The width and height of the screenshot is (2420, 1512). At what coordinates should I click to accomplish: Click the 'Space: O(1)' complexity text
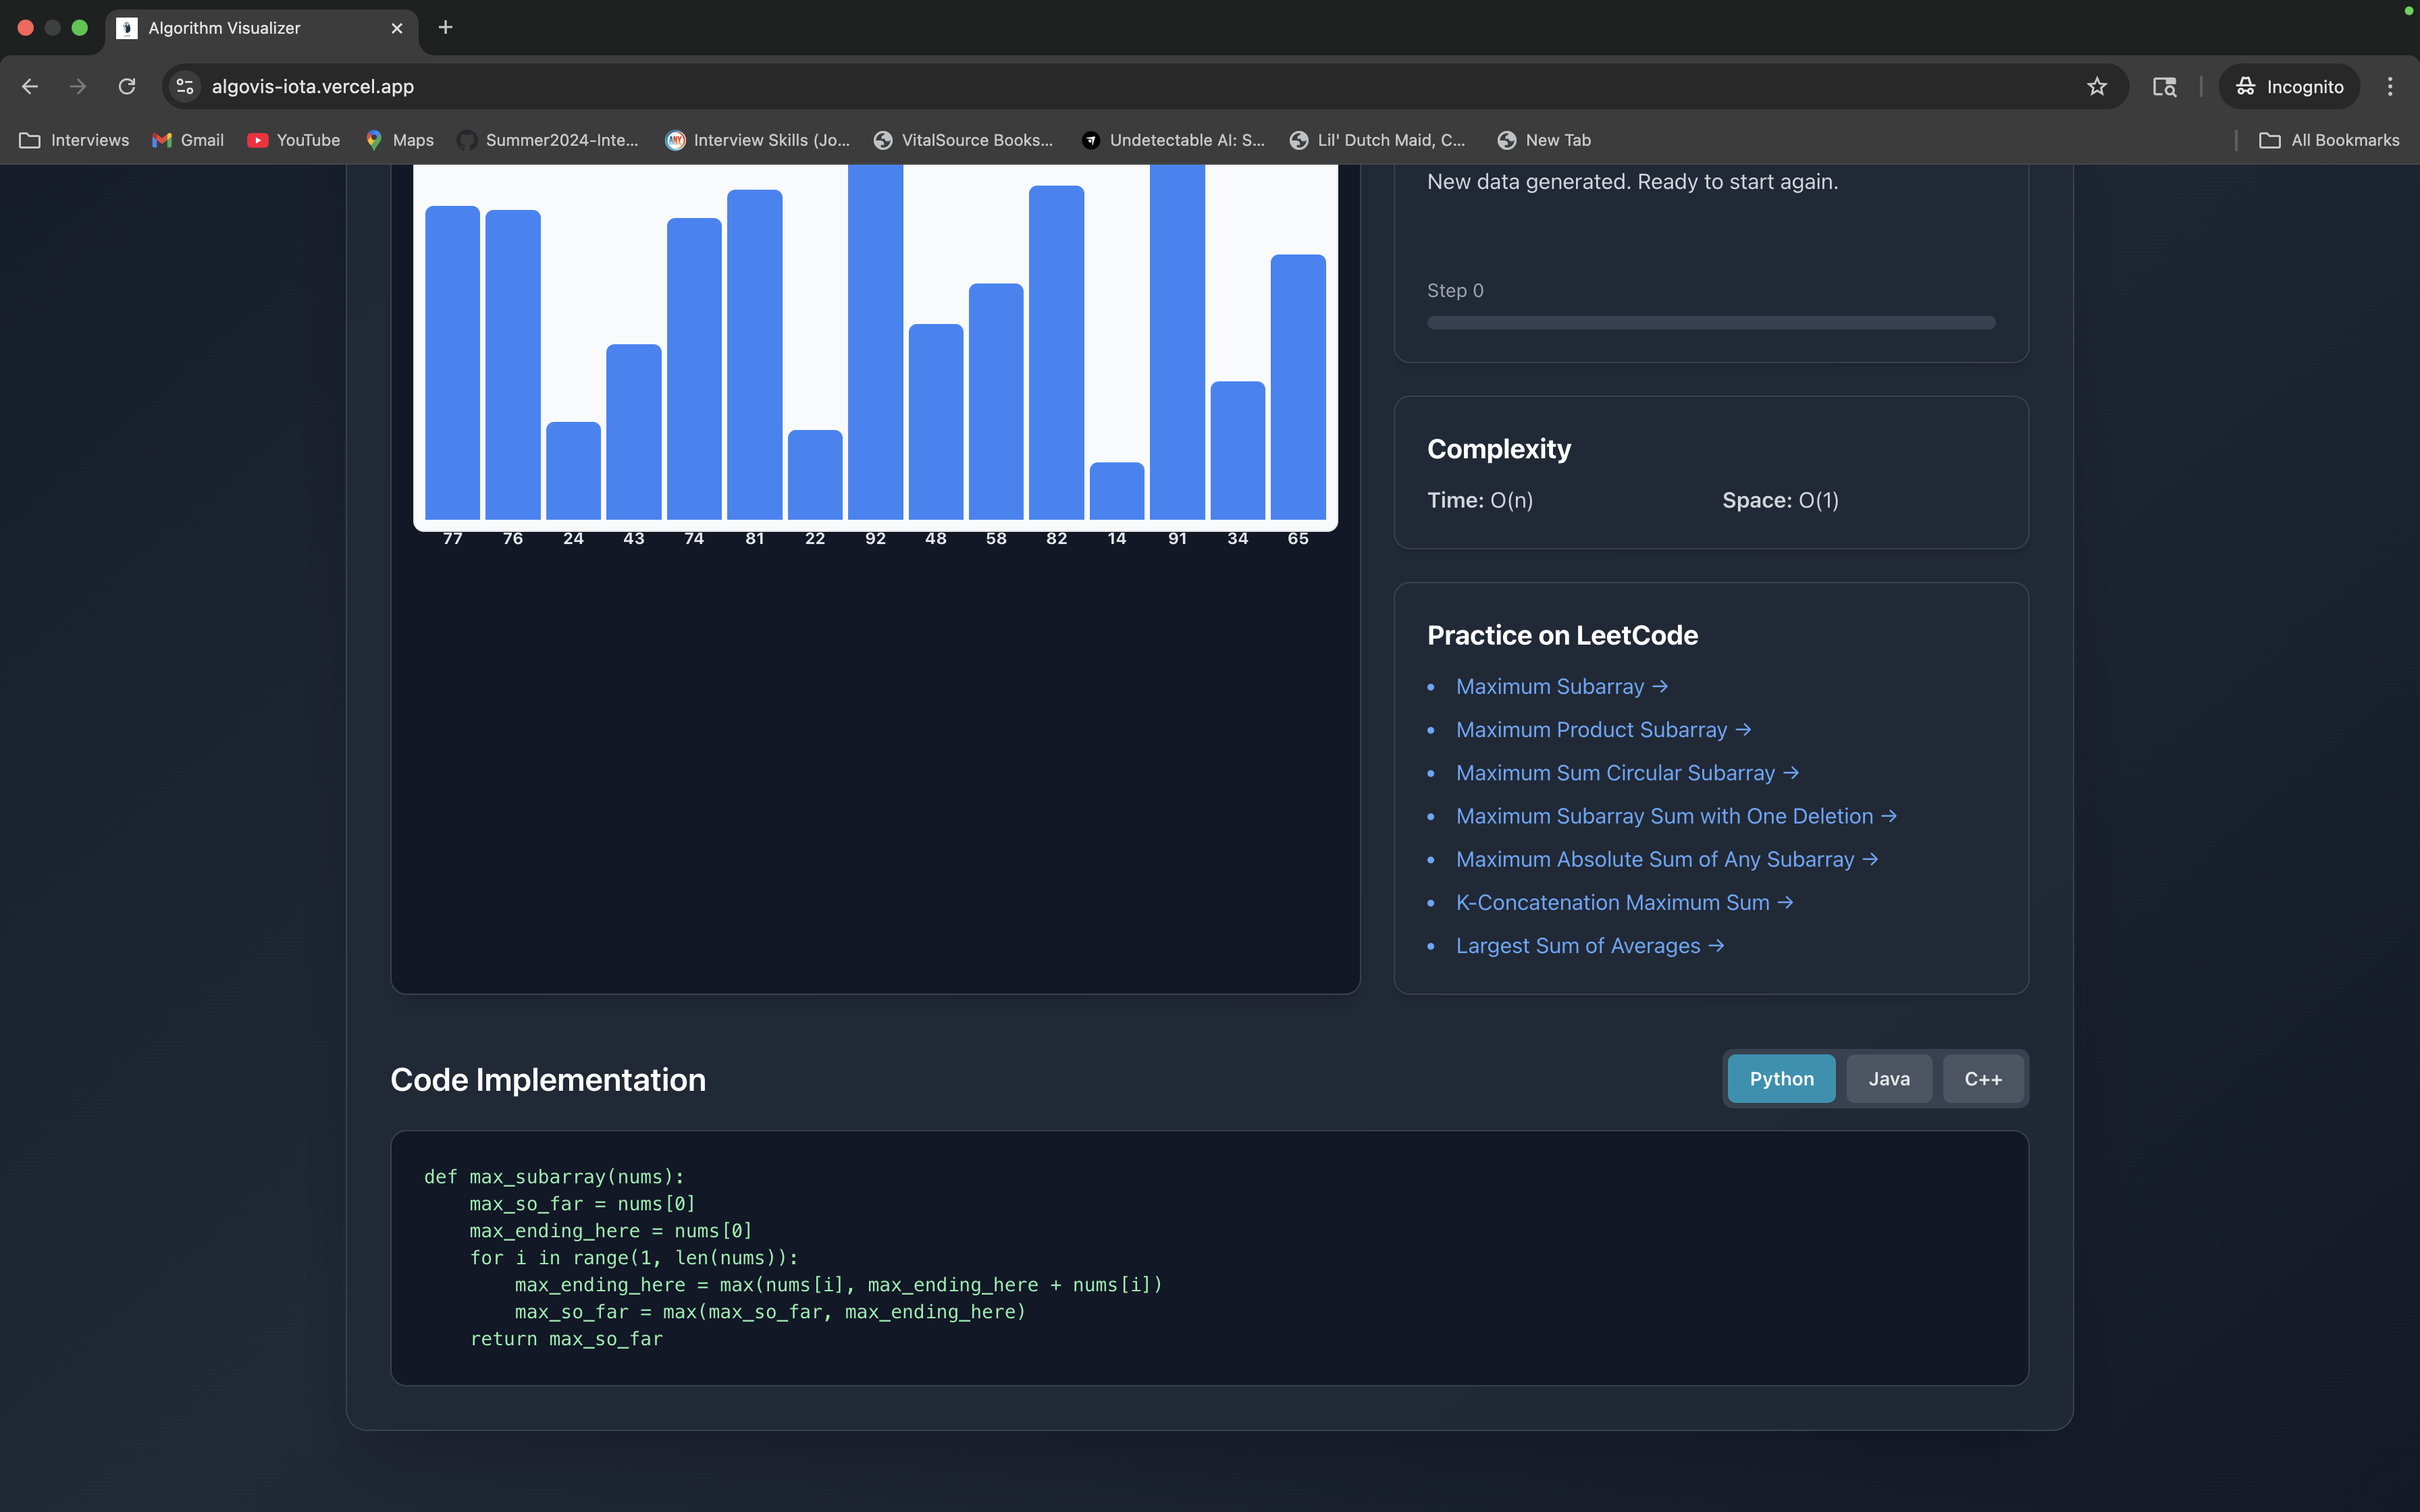tap(1780, 500)
